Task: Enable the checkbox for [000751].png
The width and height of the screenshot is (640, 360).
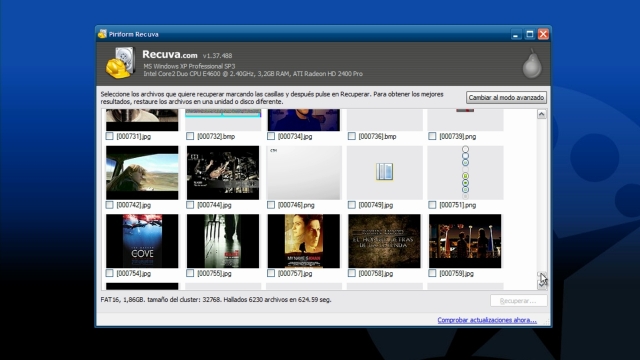Action: click(x=432, y=204)
